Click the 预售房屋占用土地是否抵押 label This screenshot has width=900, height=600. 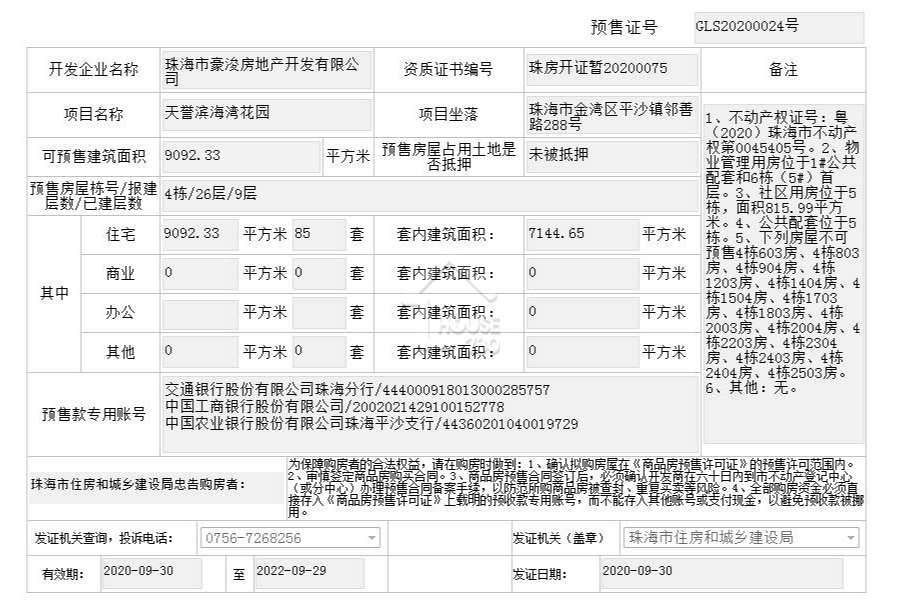(449, 157)
